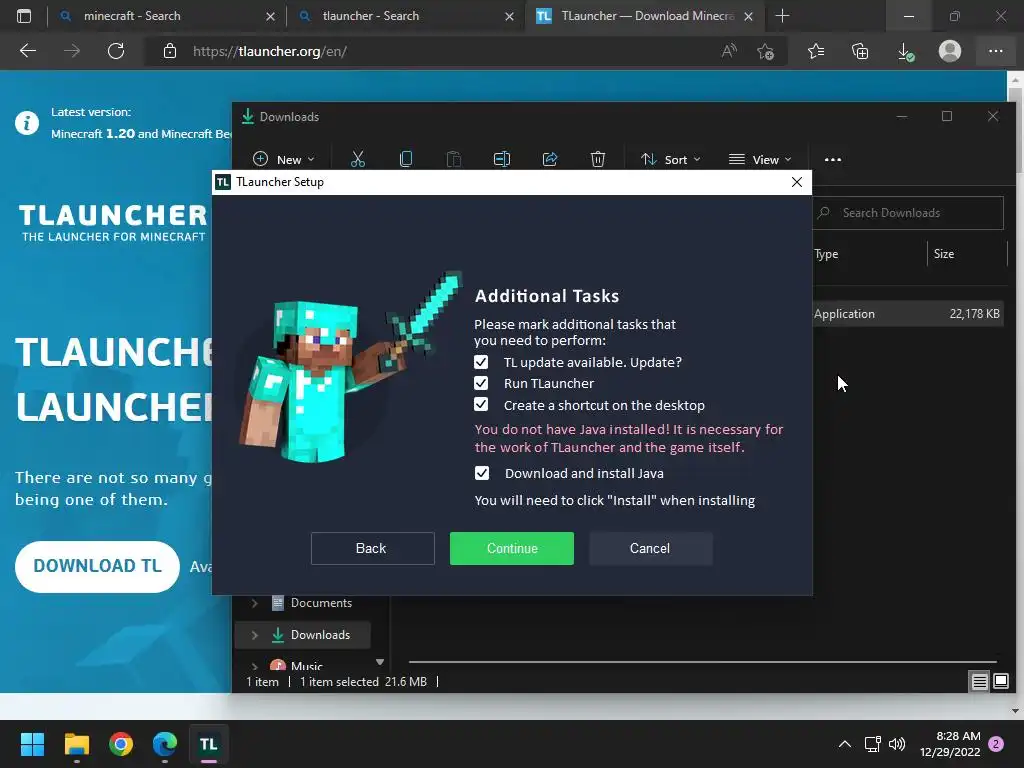
Task: Expand the Downloads tree item
Action: [255, 635]
